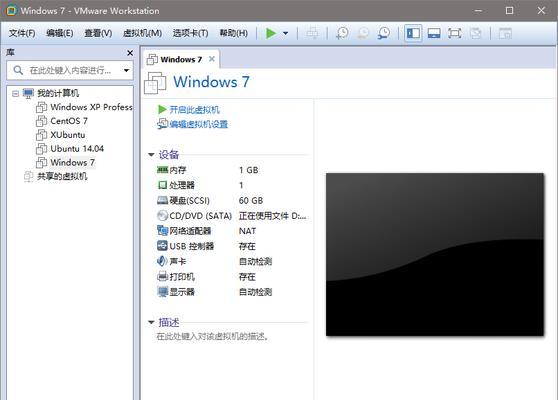Select Ubuntu 14.04 virtual machine

pos(77,149)
